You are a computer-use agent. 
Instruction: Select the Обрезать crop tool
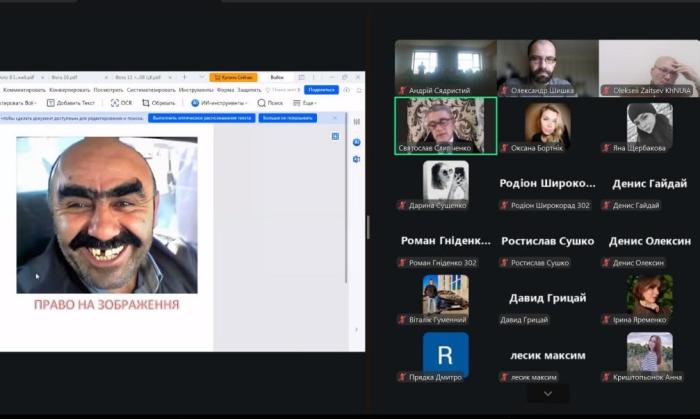pyautogui.click(x=159, y=103)
